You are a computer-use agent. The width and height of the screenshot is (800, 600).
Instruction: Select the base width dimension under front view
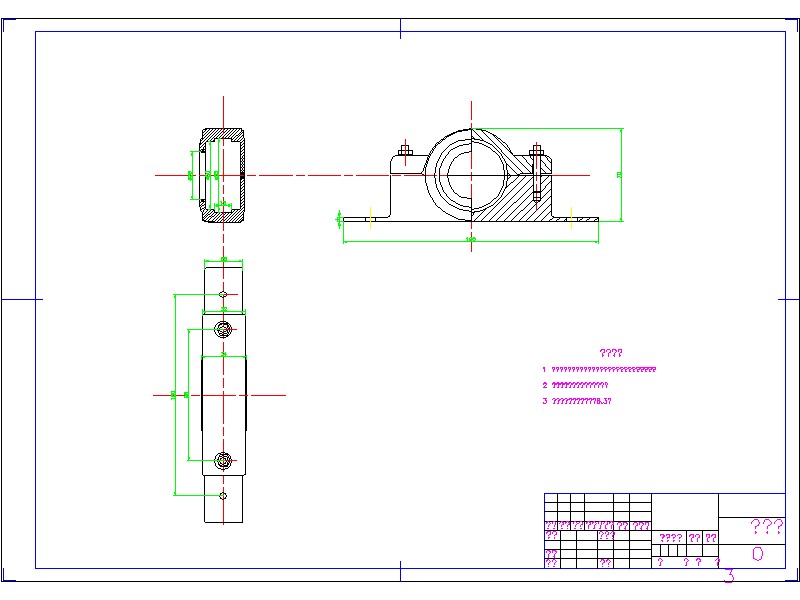click(471, 240)
